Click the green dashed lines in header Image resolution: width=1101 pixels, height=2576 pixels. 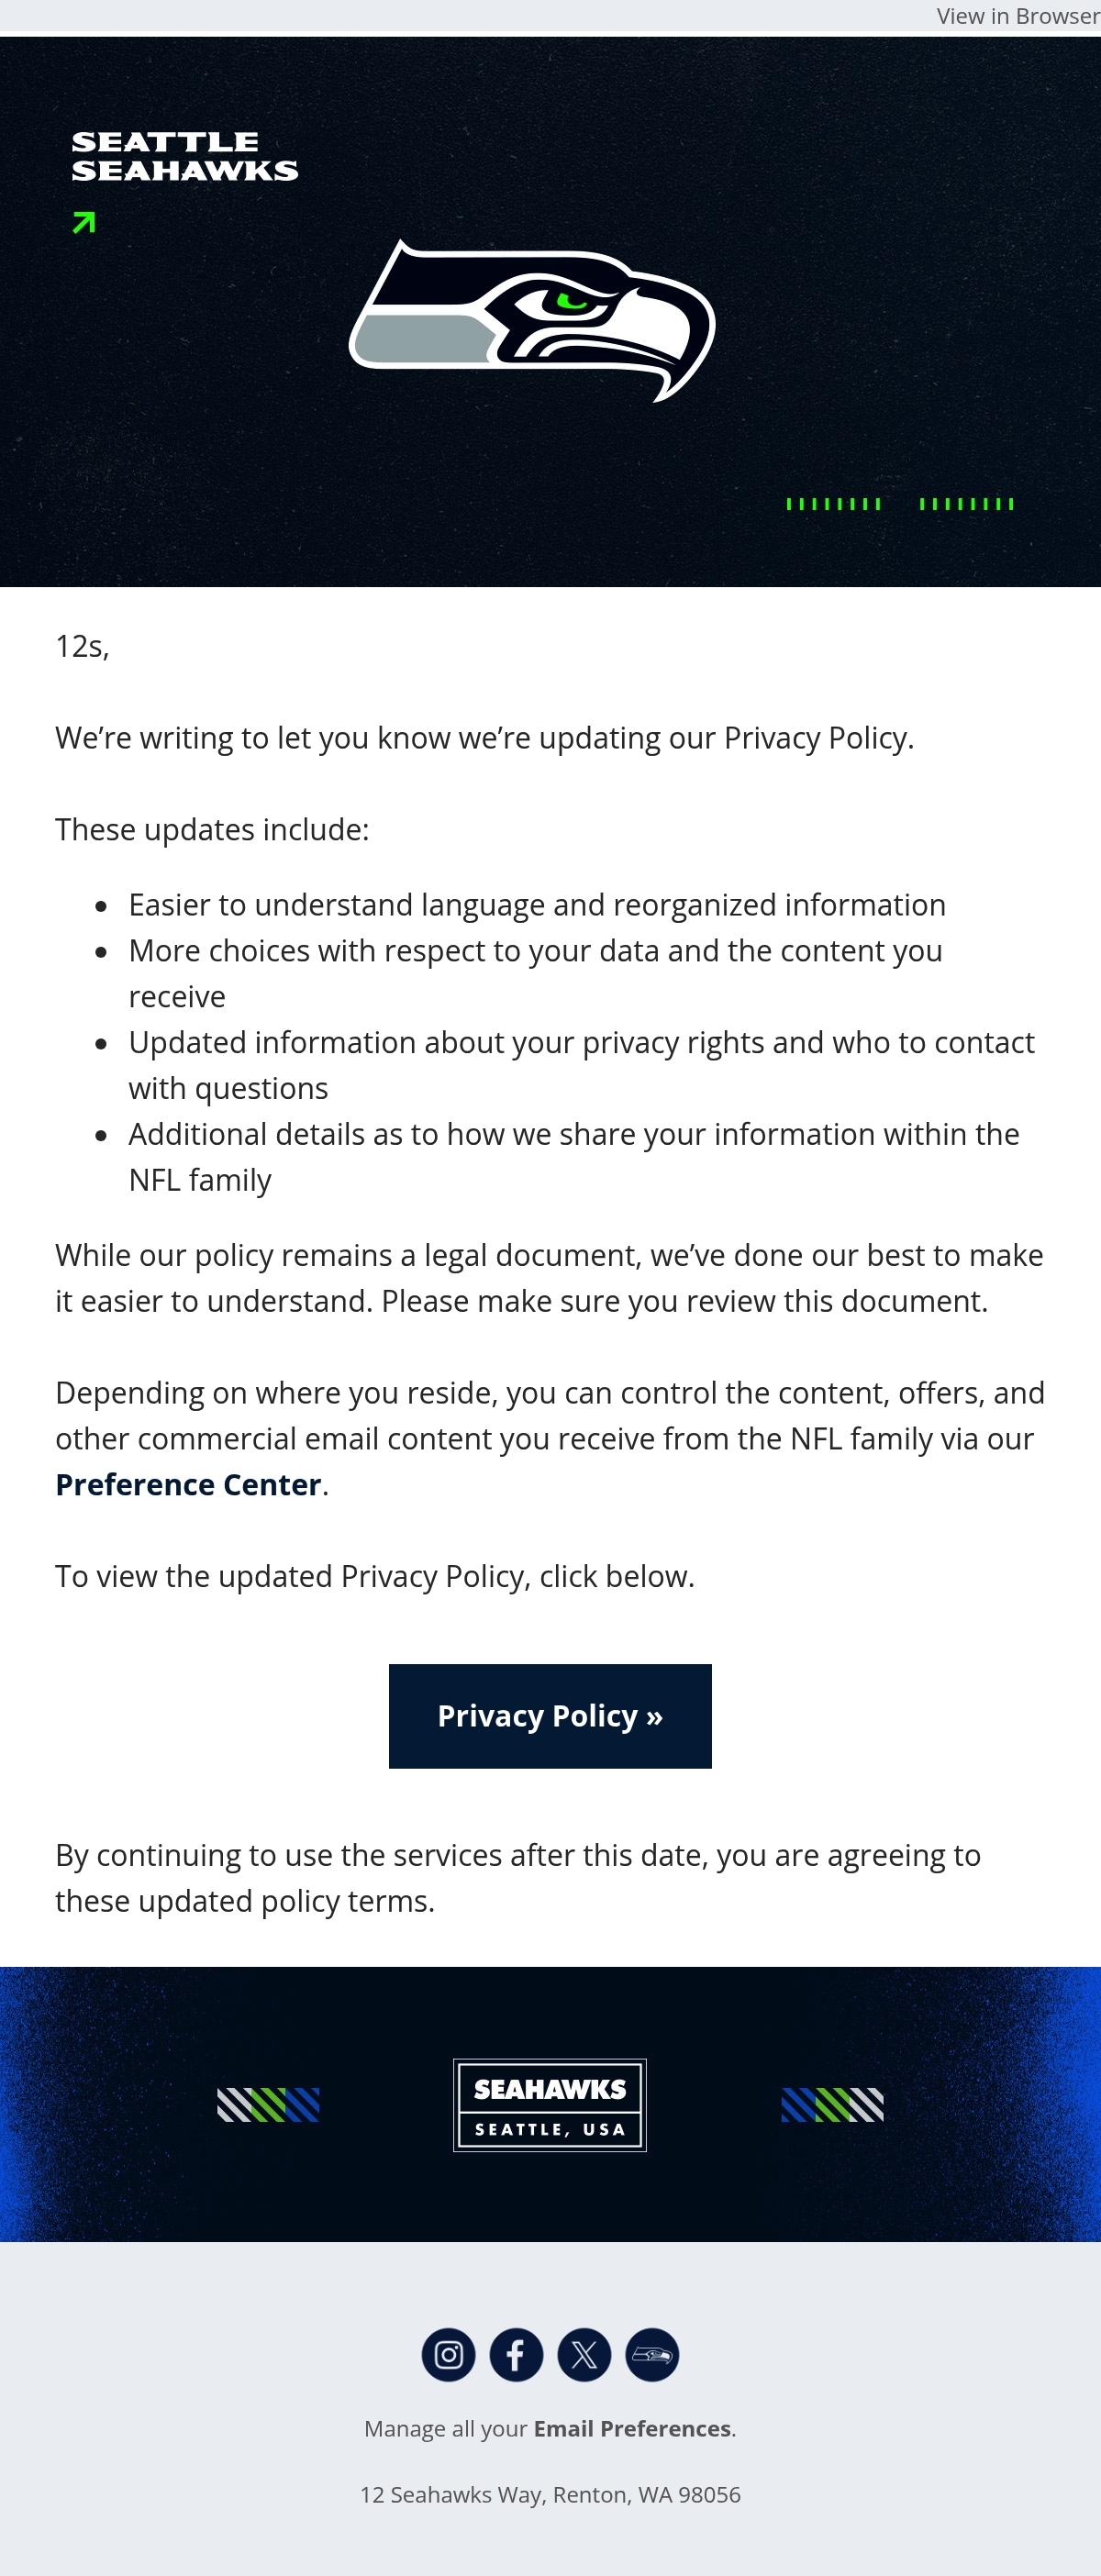click(900, 503)
